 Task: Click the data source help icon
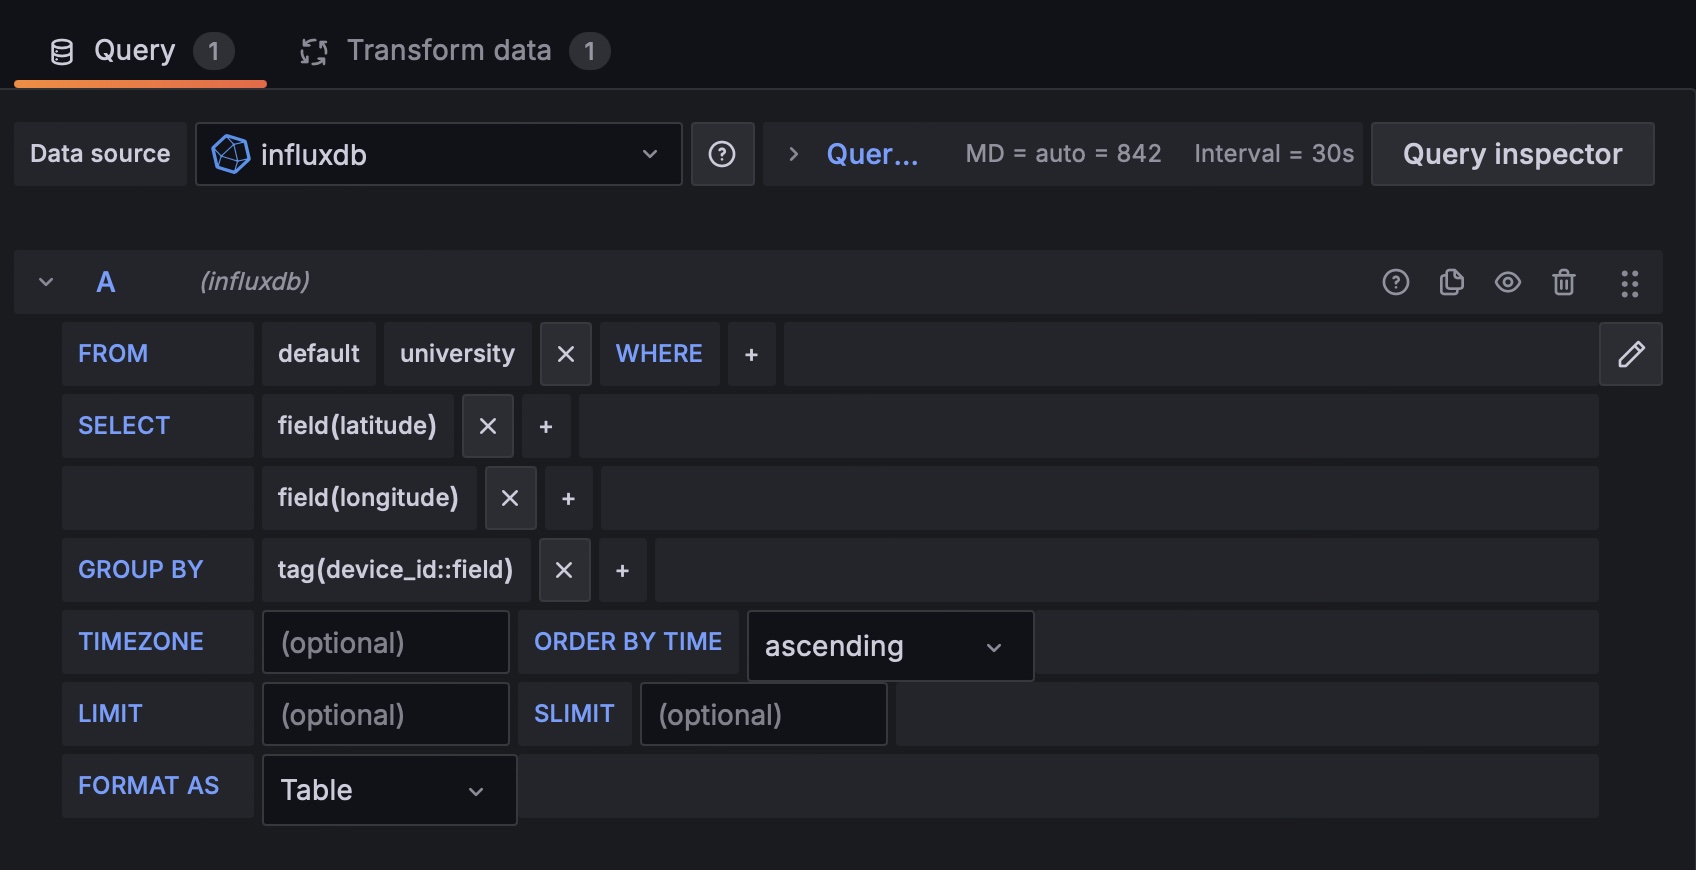pyautogui.click(x=722, y=154)
